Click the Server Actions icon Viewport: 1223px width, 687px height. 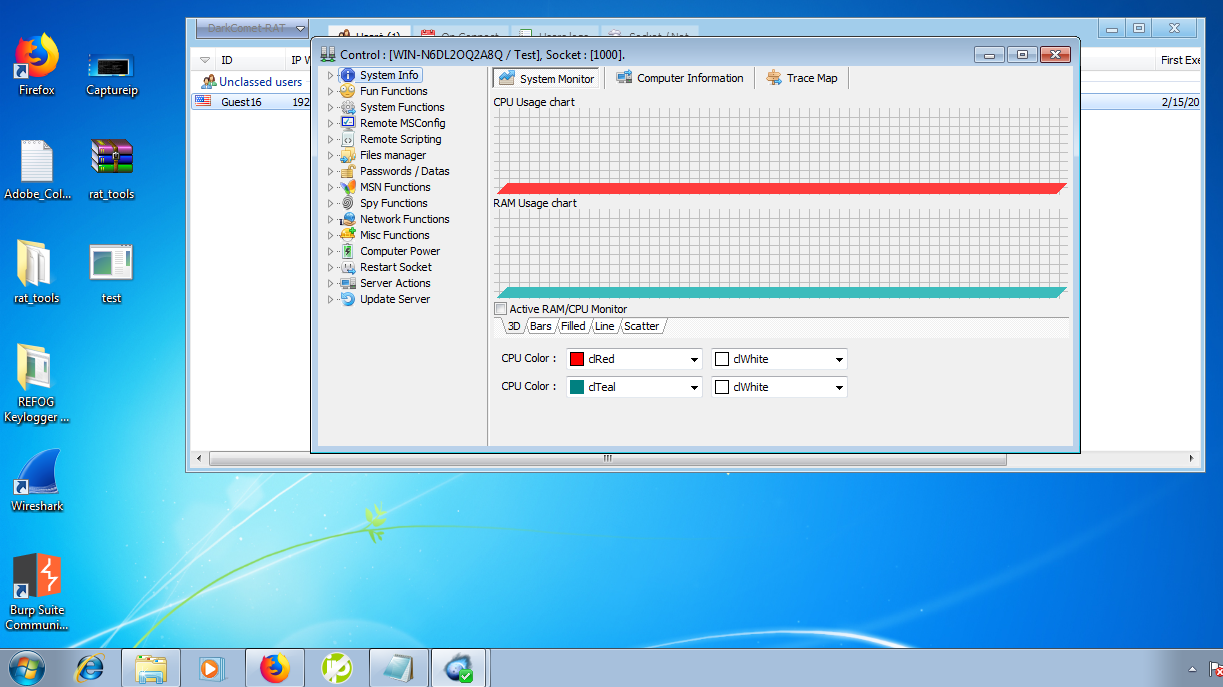pos(347,283)
